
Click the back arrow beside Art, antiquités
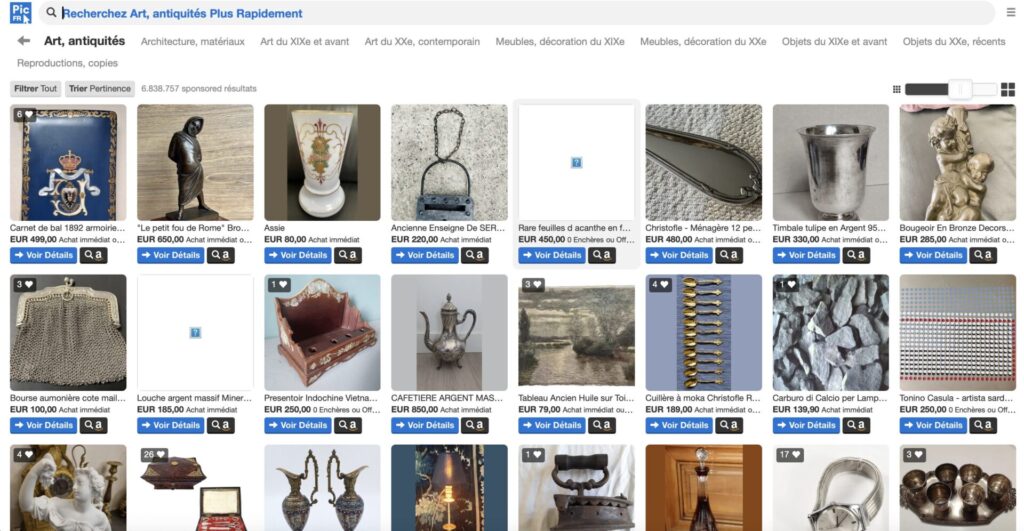(24, 40)
